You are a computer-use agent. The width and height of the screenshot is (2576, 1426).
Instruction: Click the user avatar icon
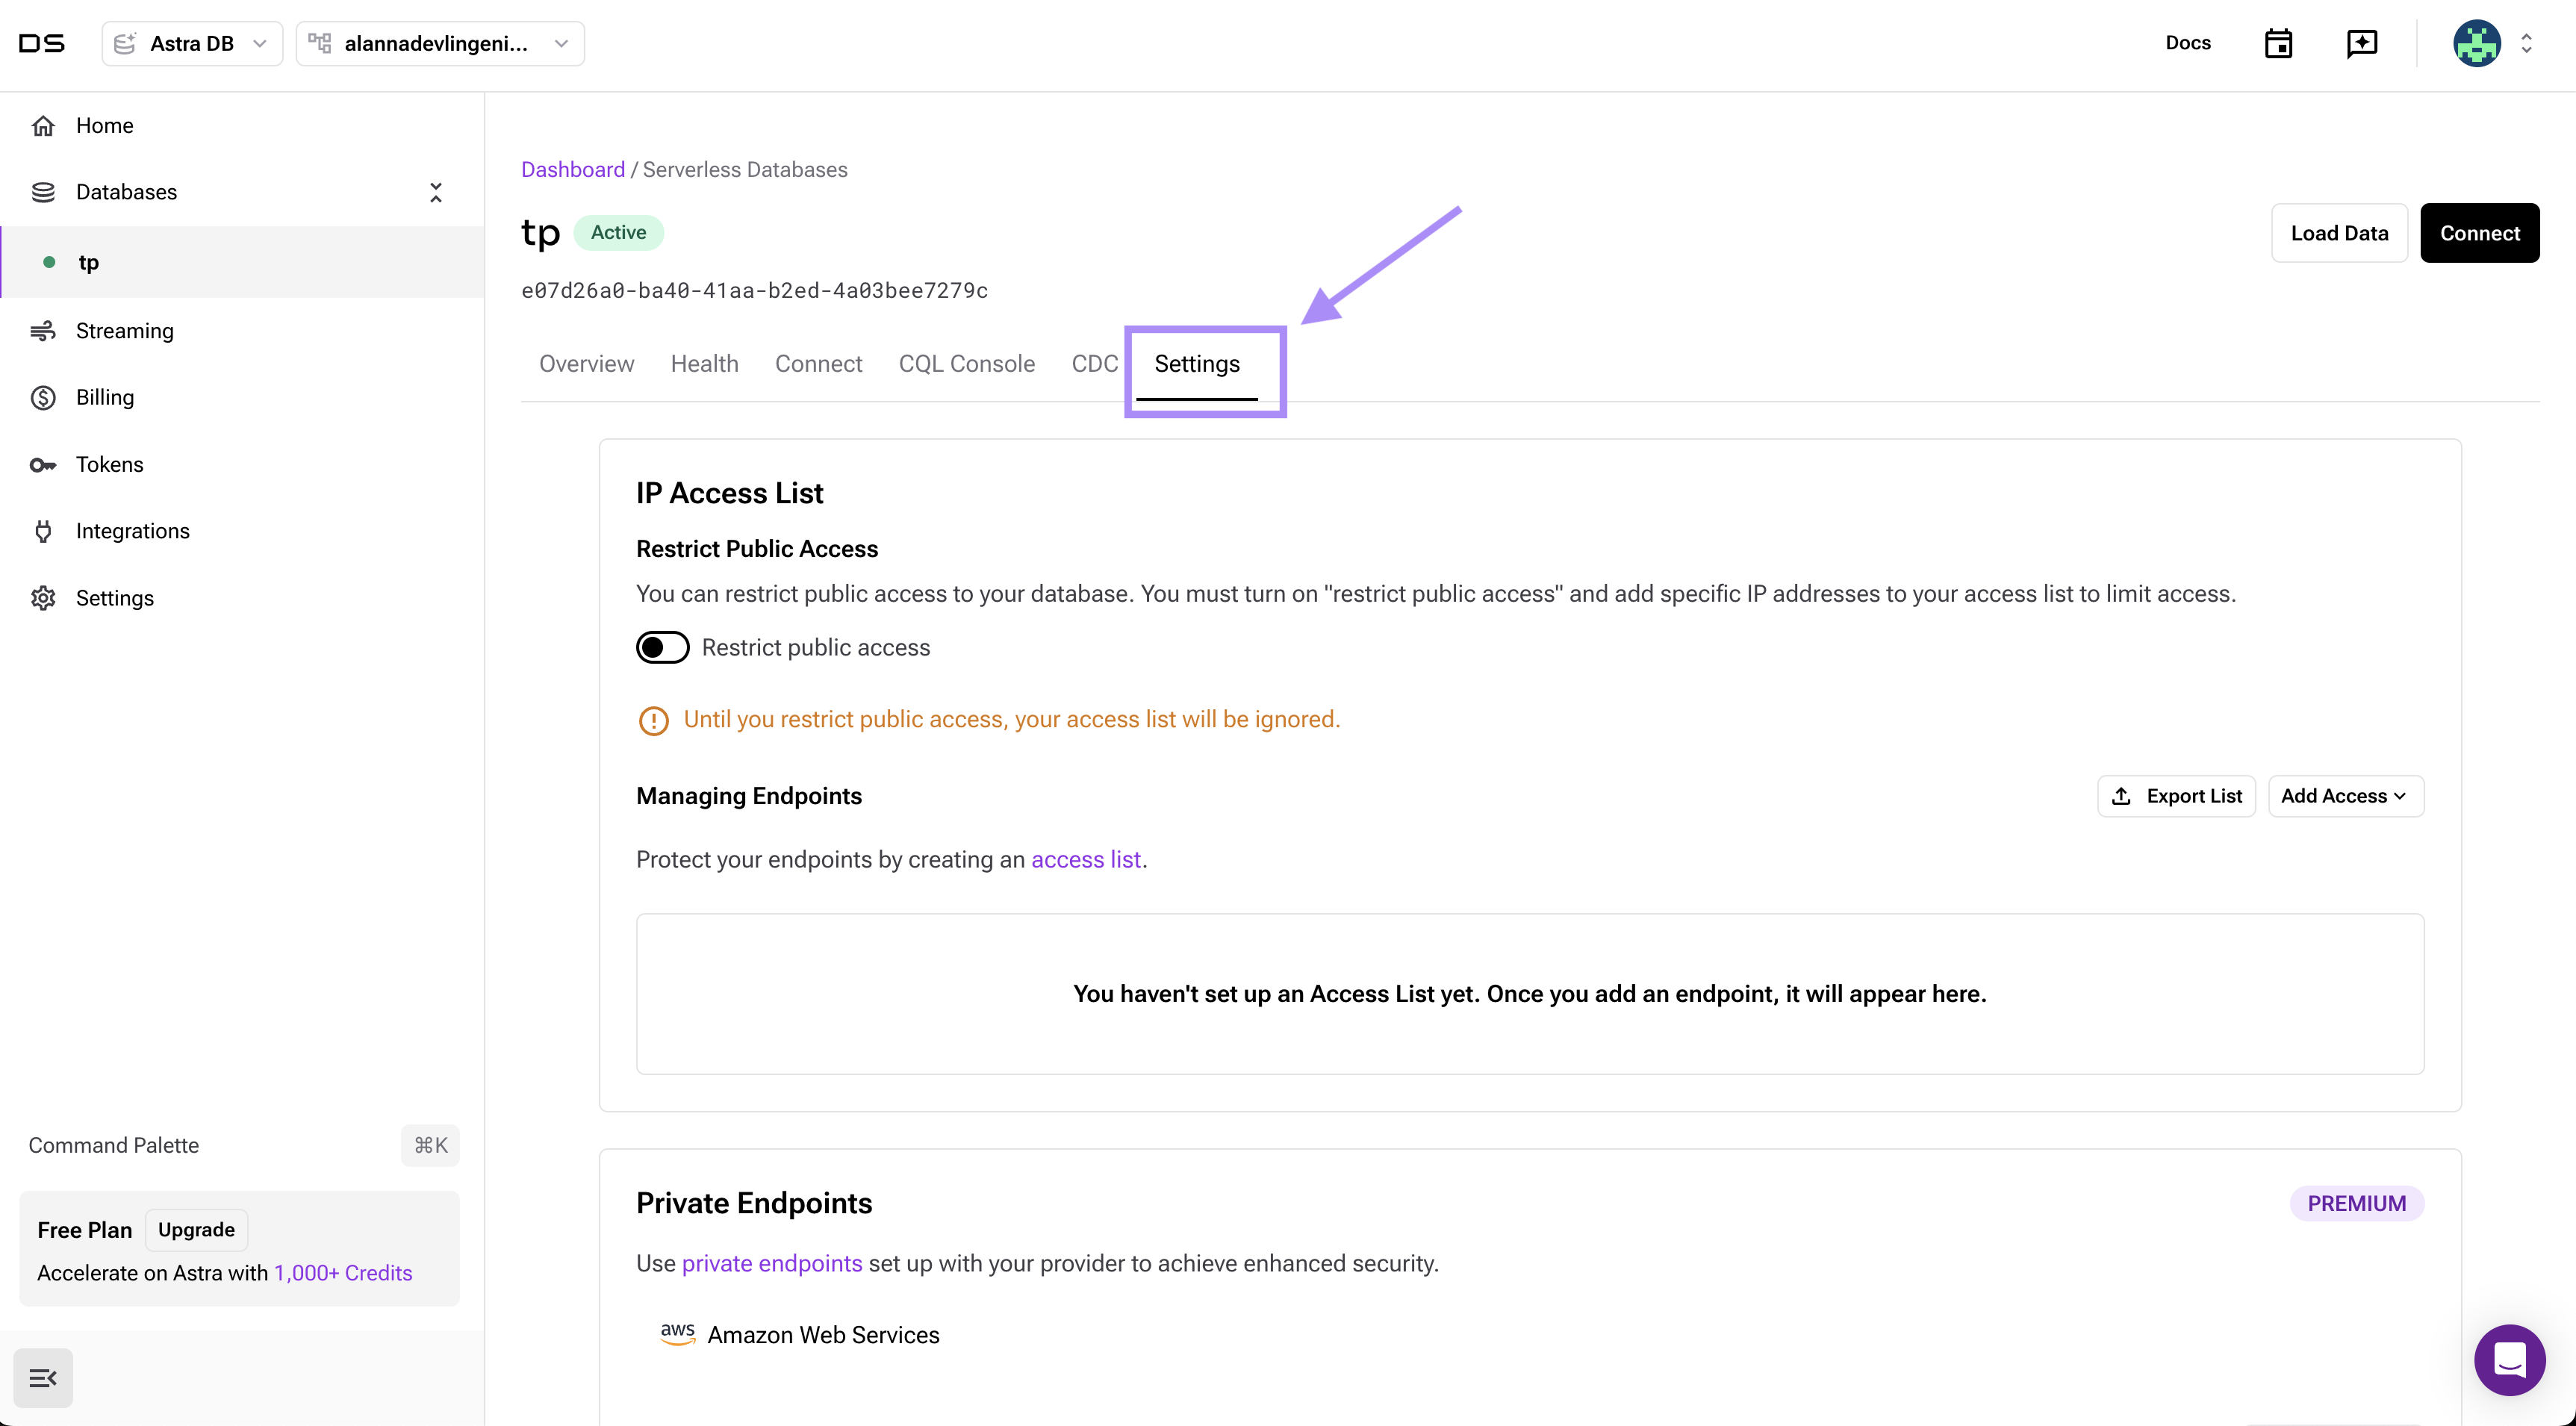[x=2476, y=43]
